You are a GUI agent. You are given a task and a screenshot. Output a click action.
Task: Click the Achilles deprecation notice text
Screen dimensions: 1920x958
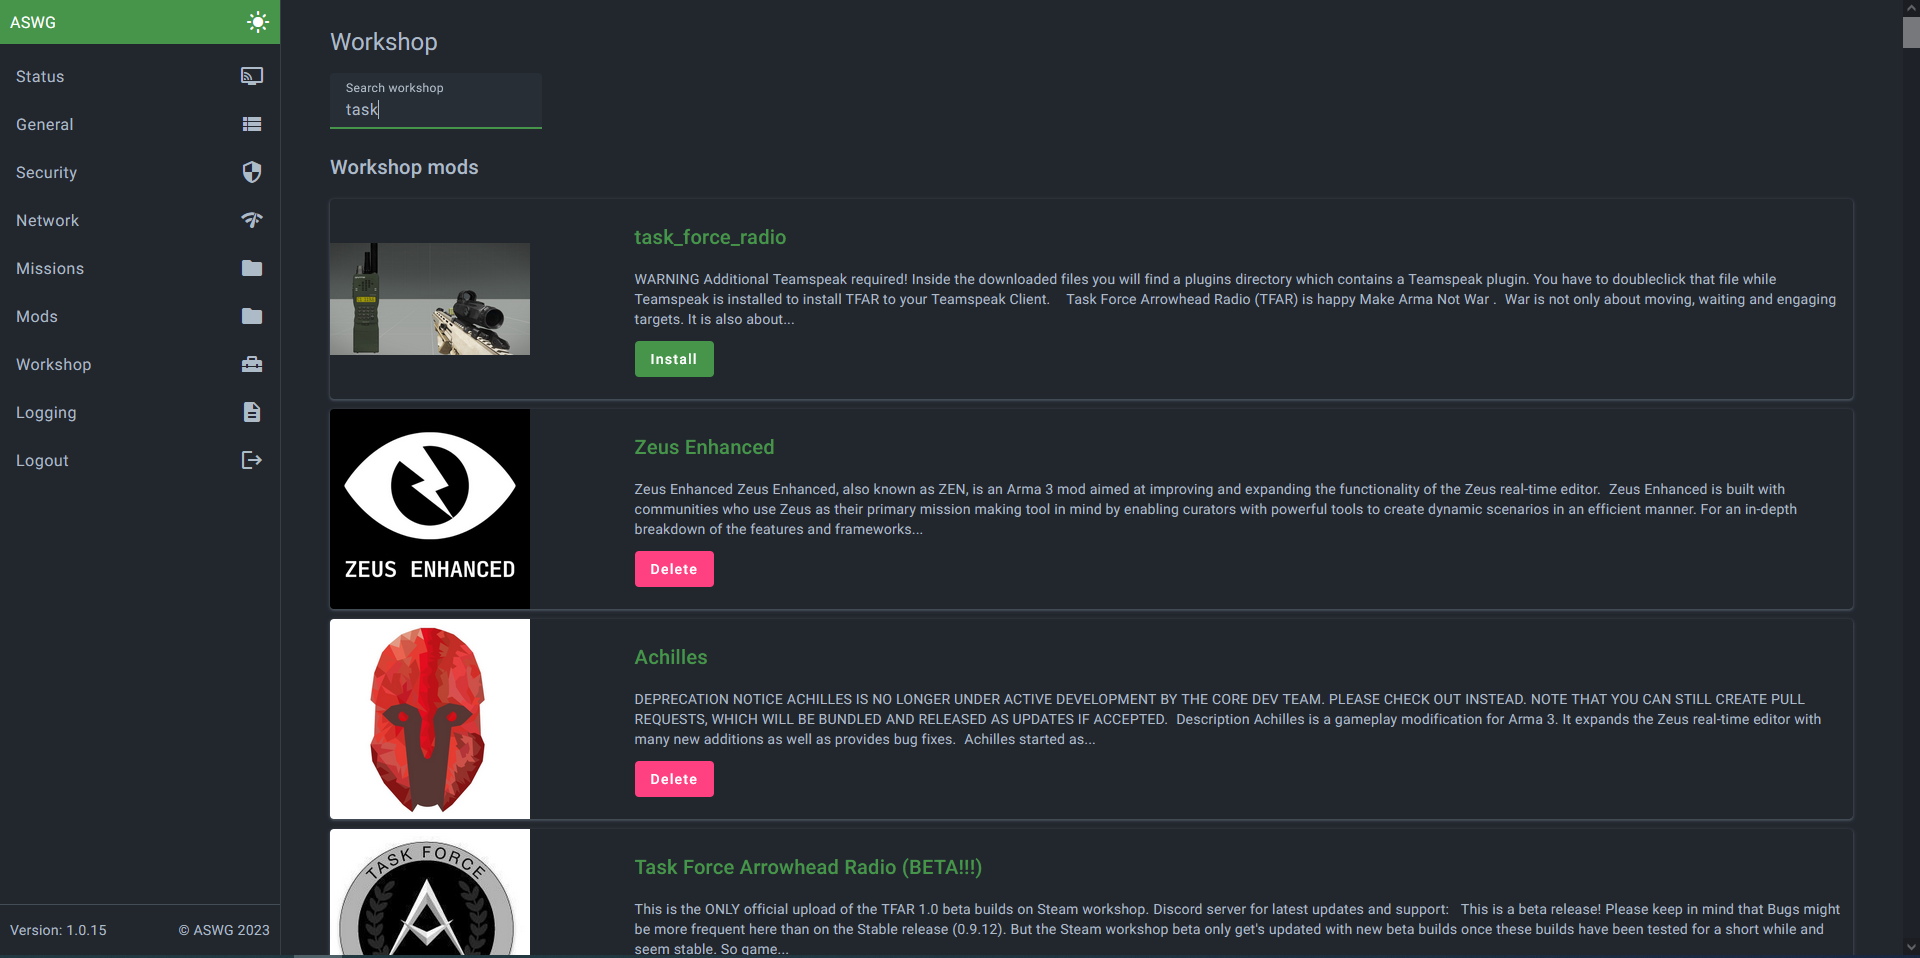tap(1228, 719)
